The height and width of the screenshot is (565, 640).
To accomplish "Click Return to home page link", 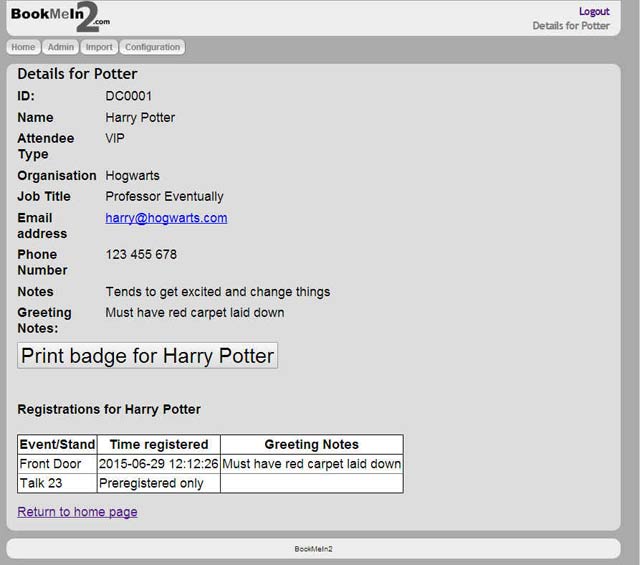I will 77,512.
